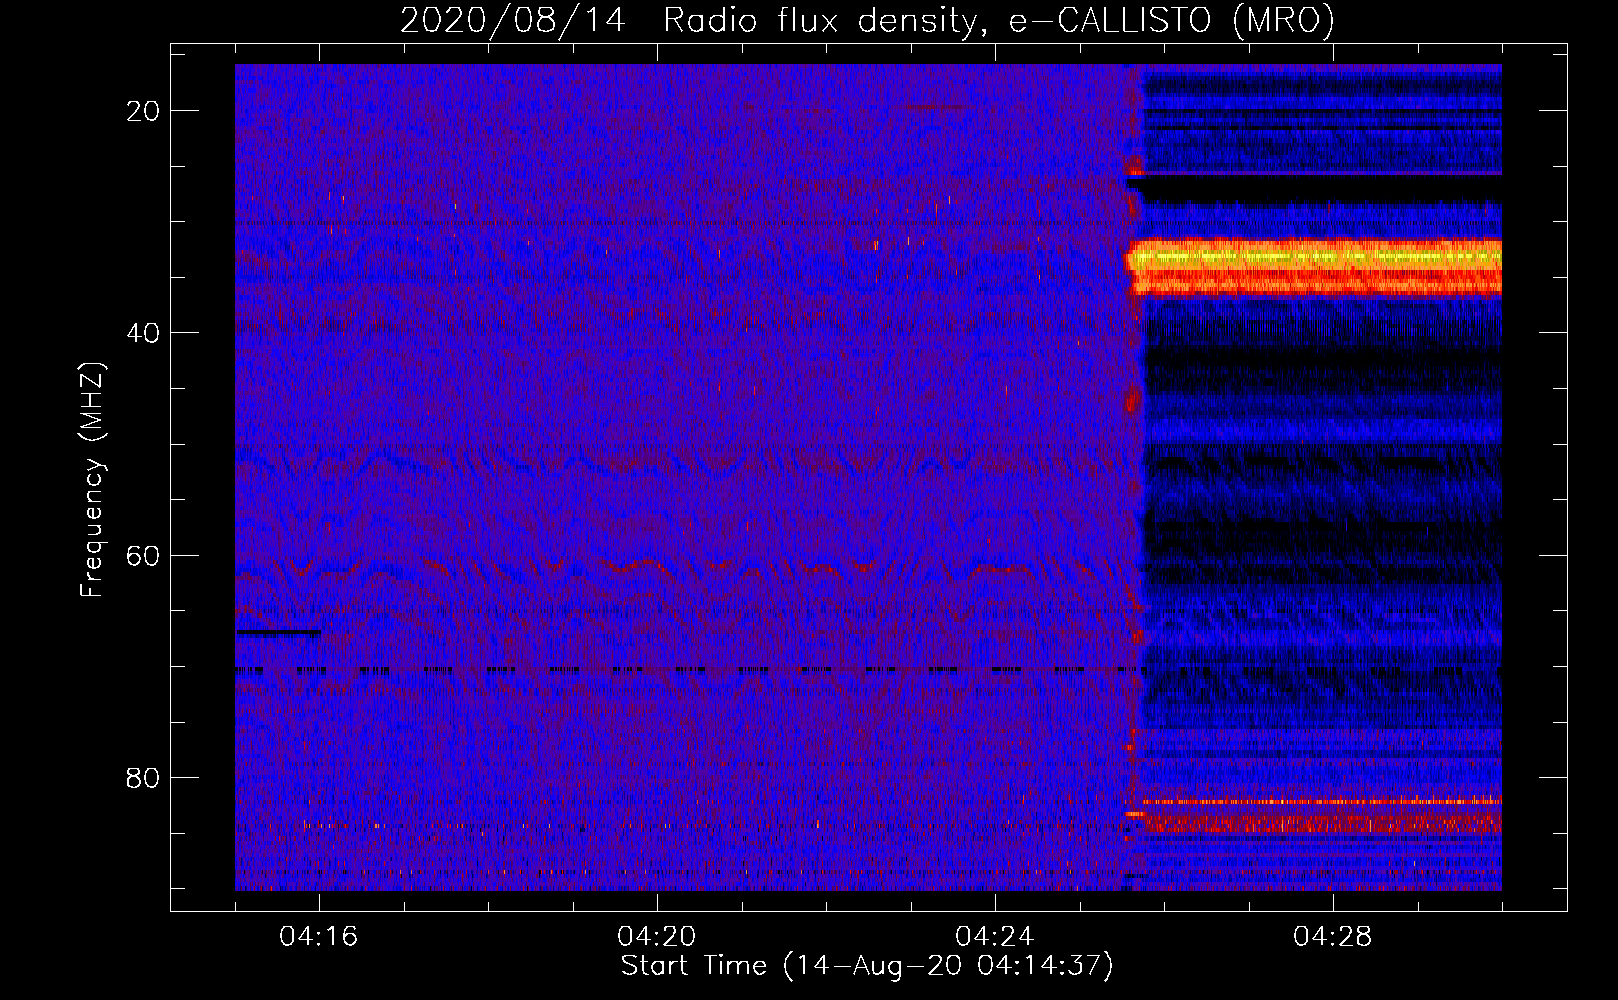The image size is (1618, 1000).
Task: Click the 04:28 time tick label
Action: (1333, 937)
